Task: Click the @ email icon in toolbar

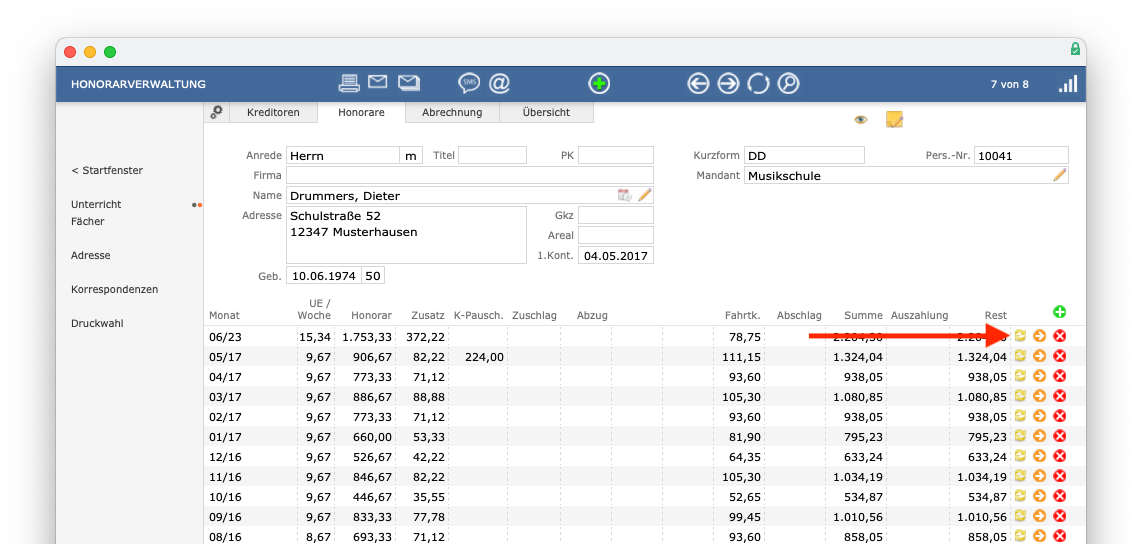Action: [x=499, y=84]
